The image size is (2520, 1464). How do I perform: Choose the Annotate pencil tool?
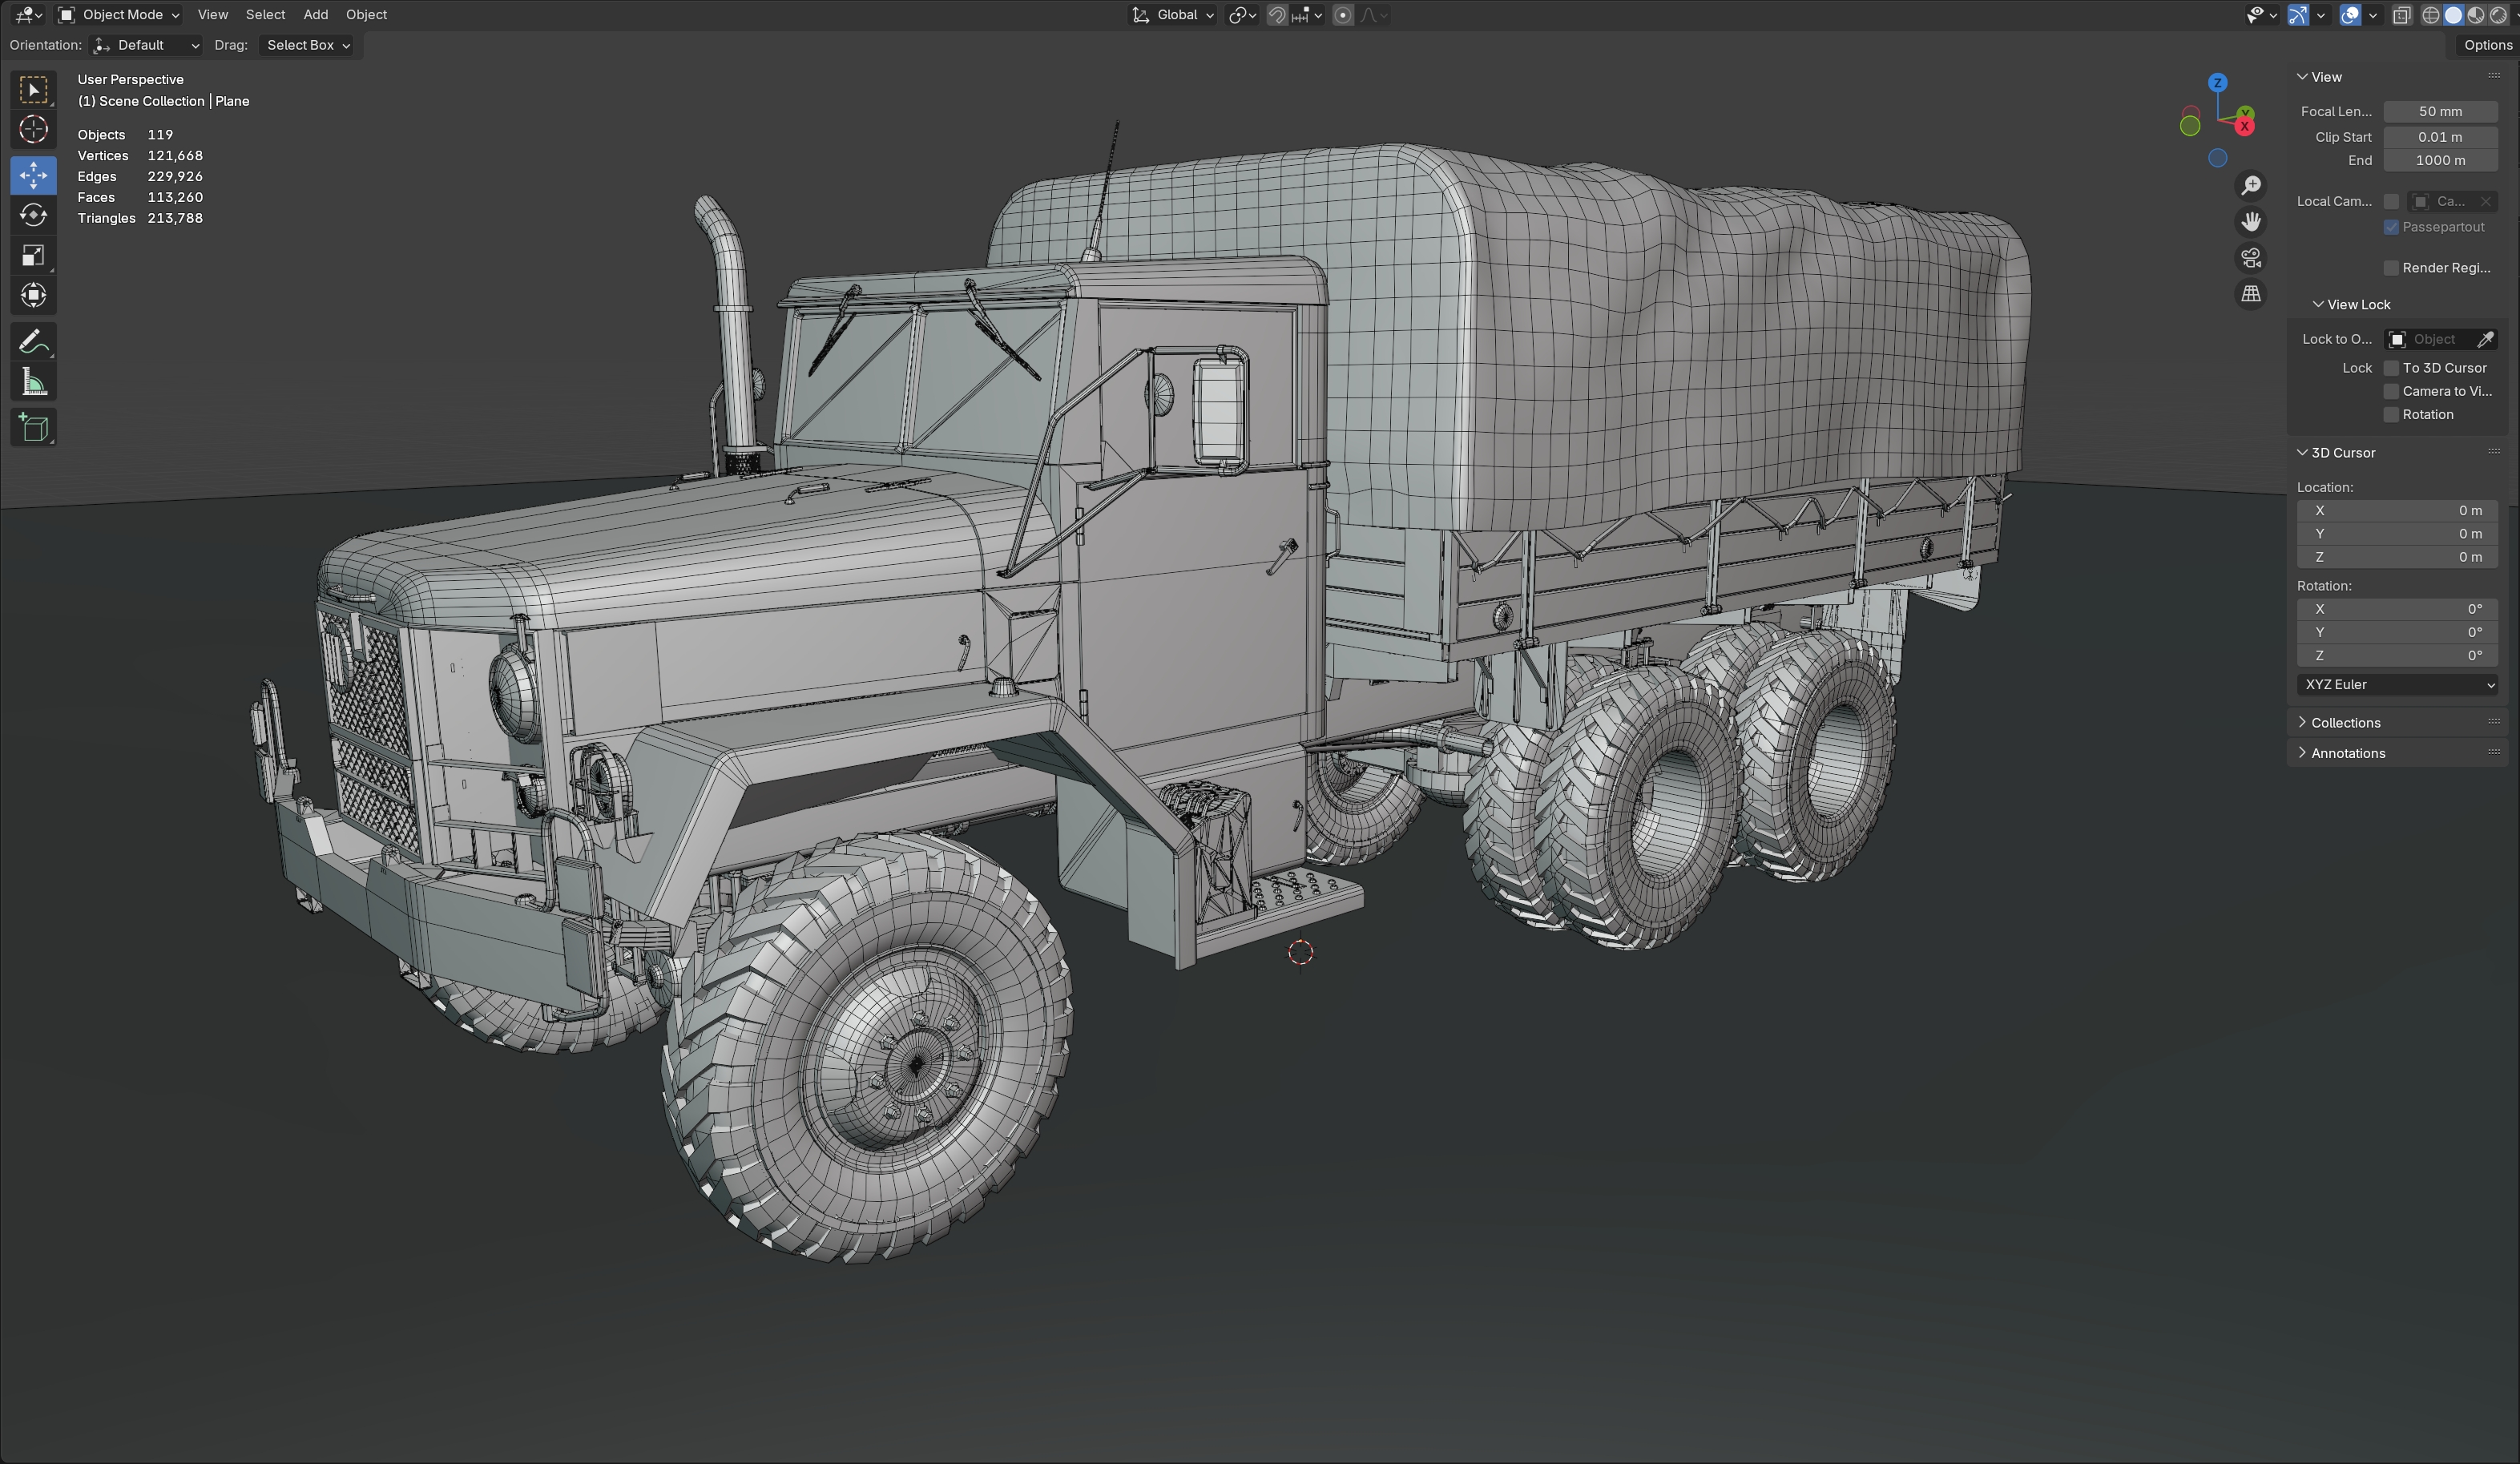point(33,342)
